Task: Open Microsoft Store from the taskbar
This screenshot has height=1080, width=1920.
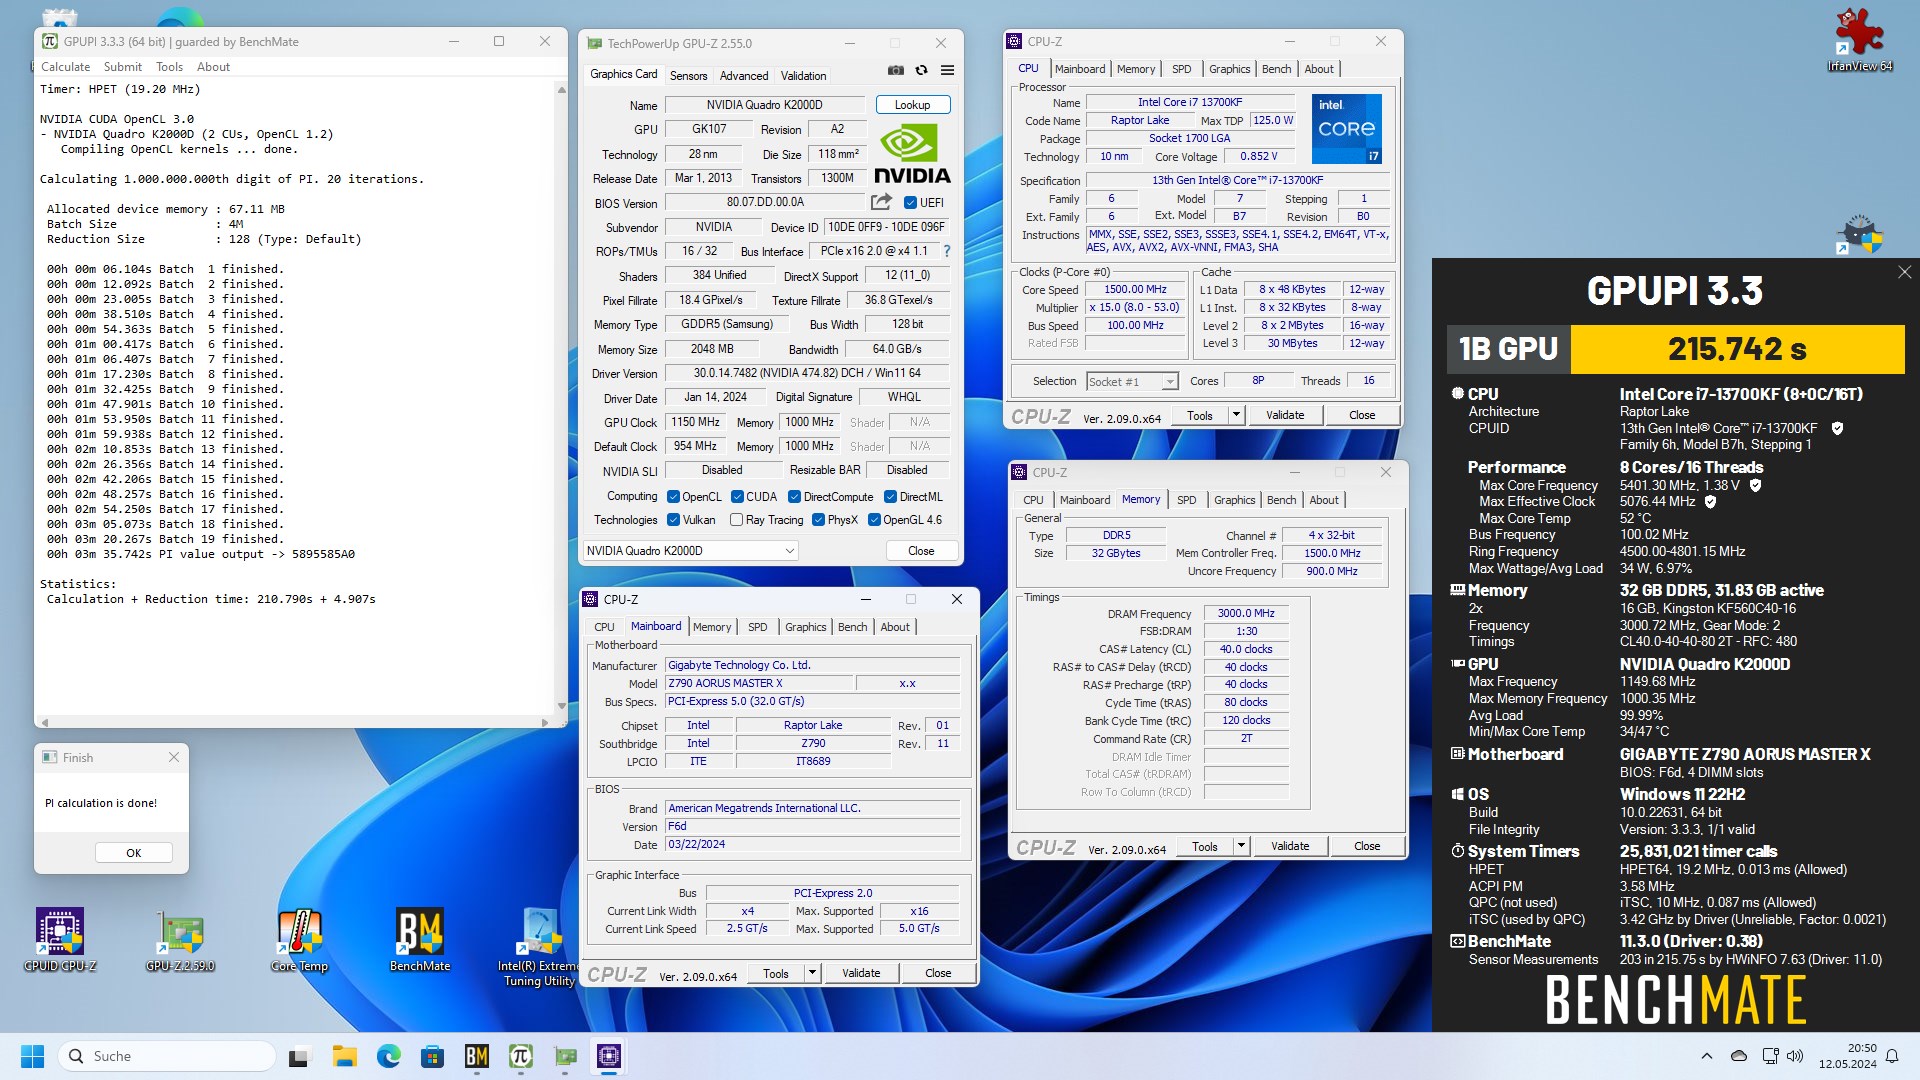Action: (433, 1056)
